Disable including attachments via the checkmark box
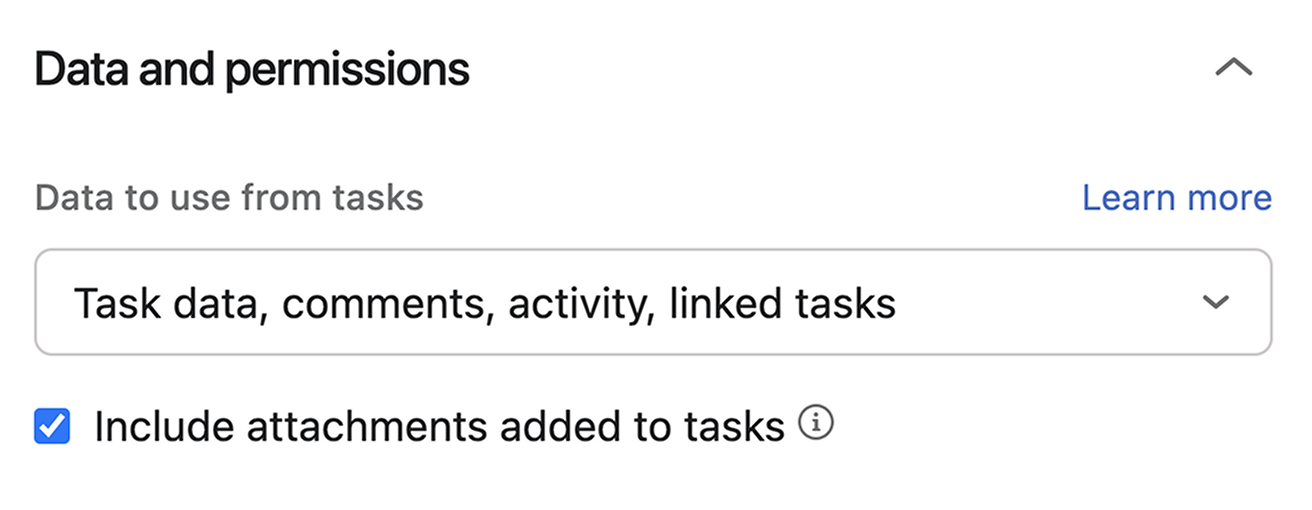Viewport: 1312px width, 510px height. pos(52,427)
